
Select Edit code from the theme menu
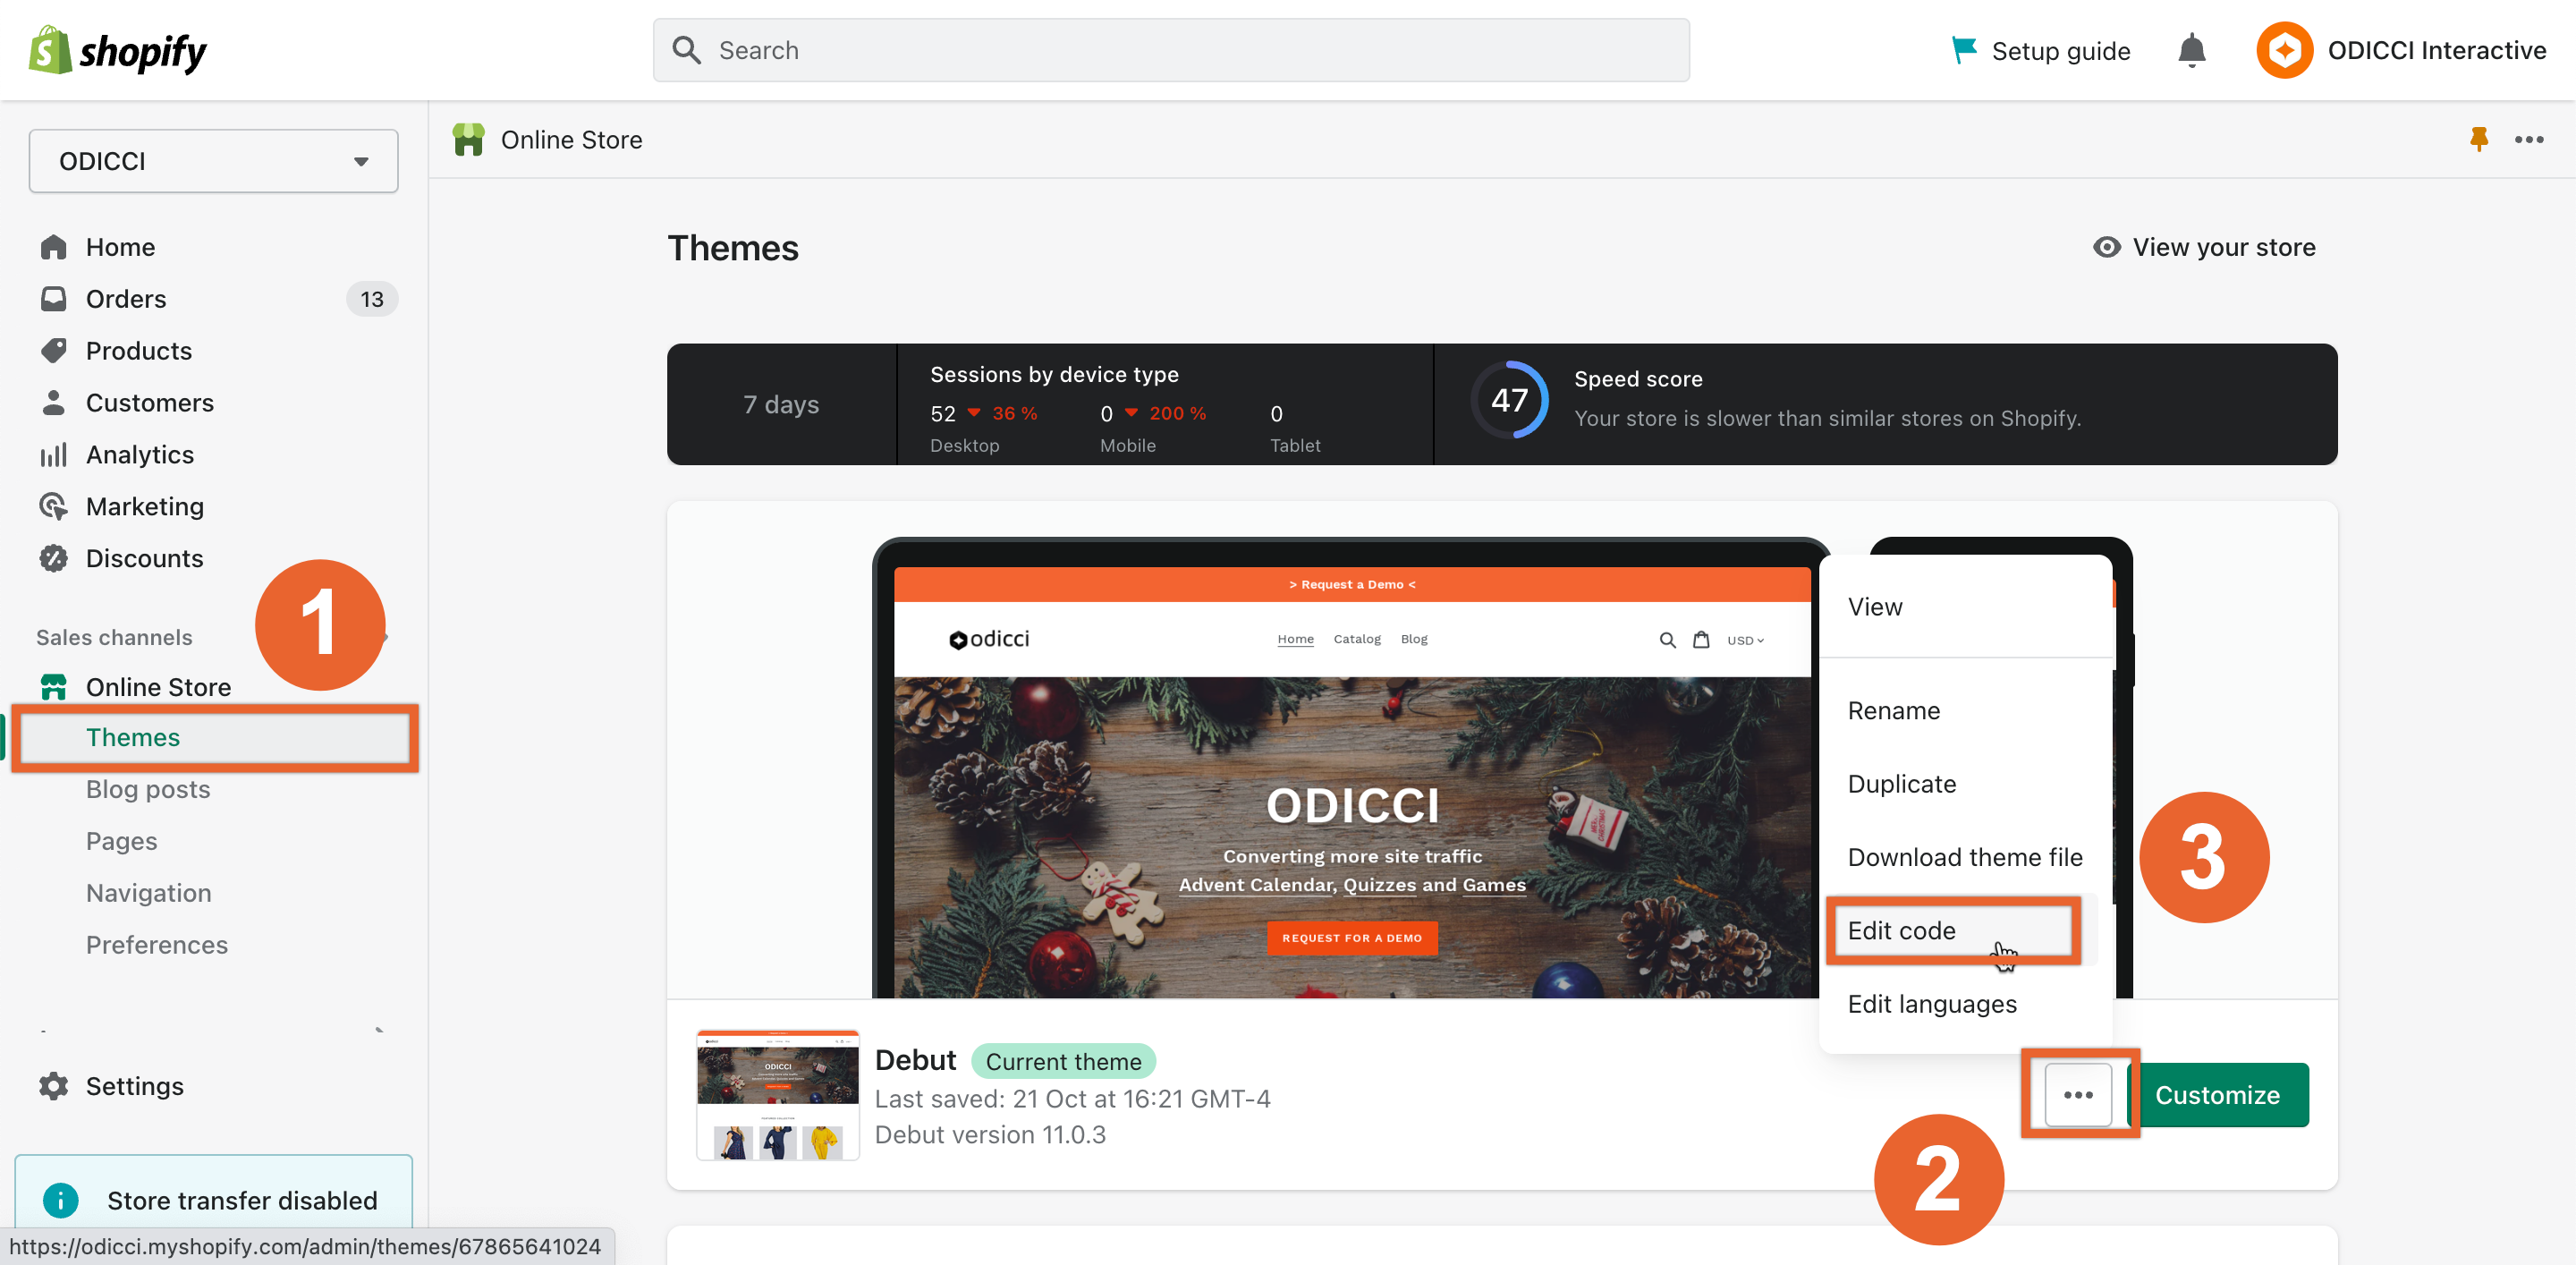1901,930
